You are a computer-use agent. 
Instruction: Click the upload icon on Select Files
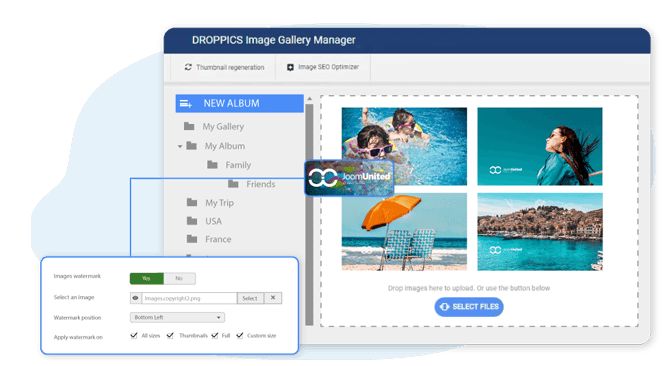445,307
